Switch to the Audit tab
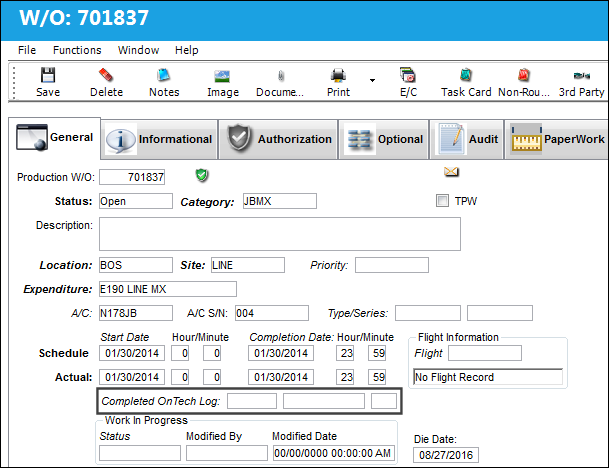The width and height of the screenshot is (609, 468). pos(466,139)
